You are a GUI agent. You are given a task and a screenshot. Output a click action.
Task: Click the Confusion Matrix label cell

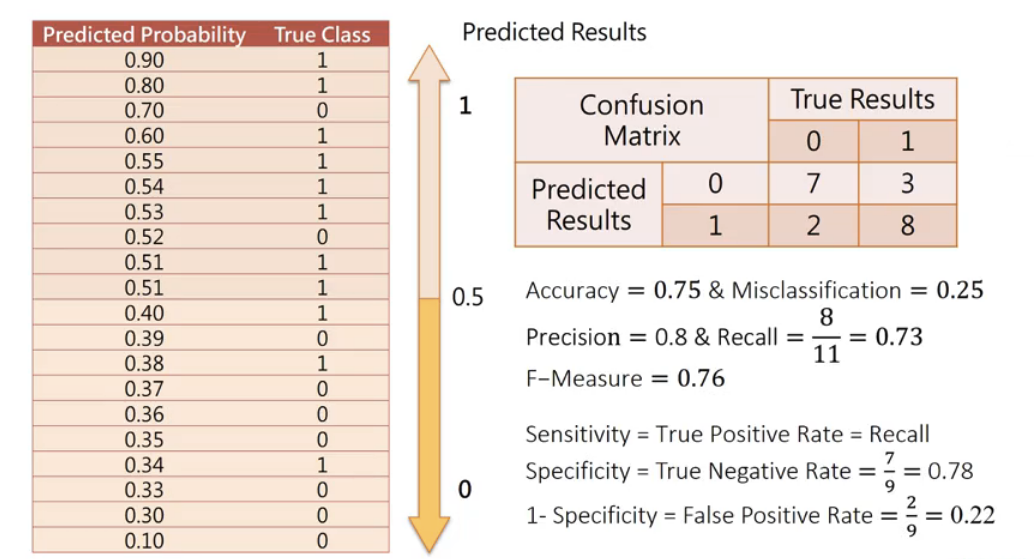coord(641,120)
